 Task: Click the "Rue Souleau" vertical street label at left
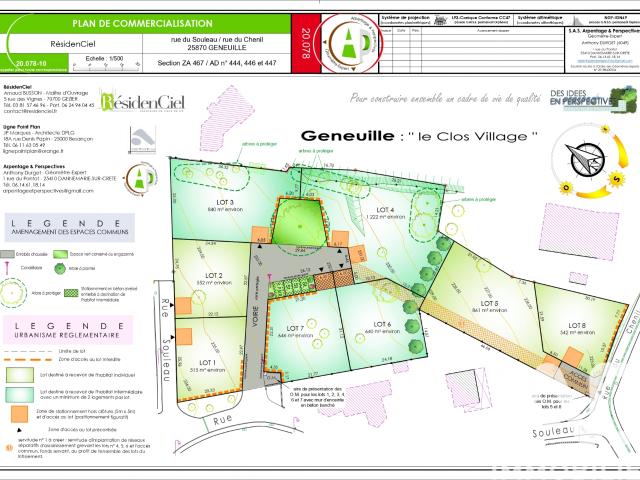165,340
